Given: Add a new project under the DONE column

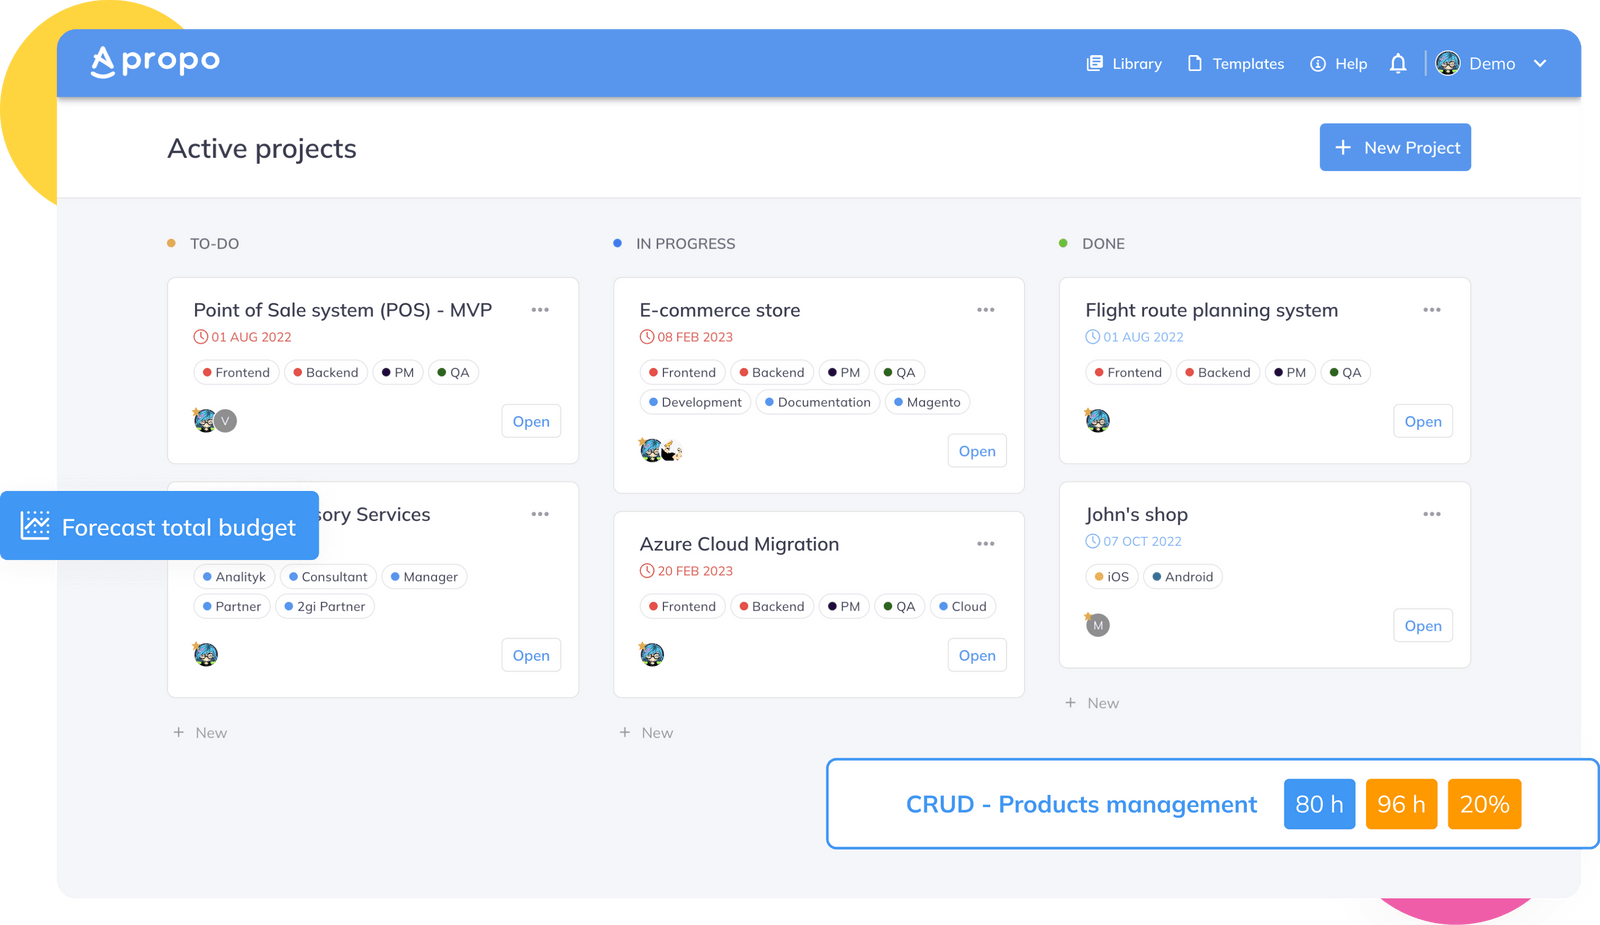Looking at the screenshot, I should coord(1092,702).
